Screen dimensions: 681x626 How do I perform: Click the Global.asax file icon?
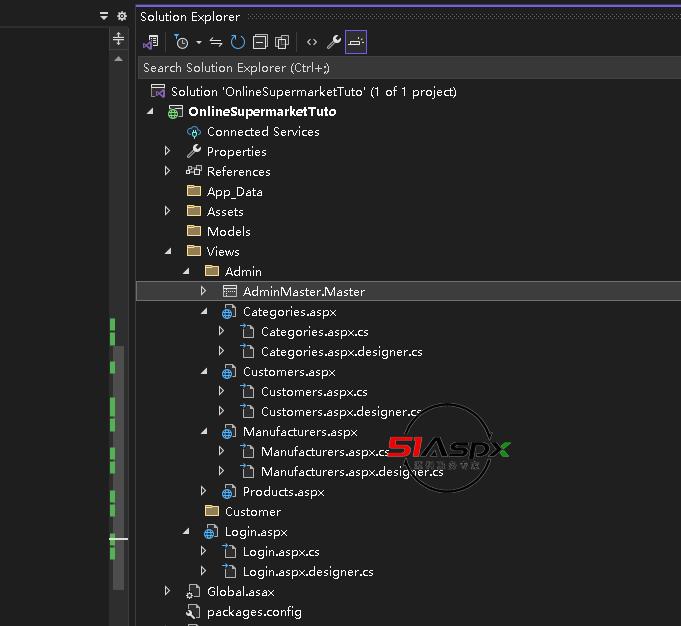(x=193, y=592)
